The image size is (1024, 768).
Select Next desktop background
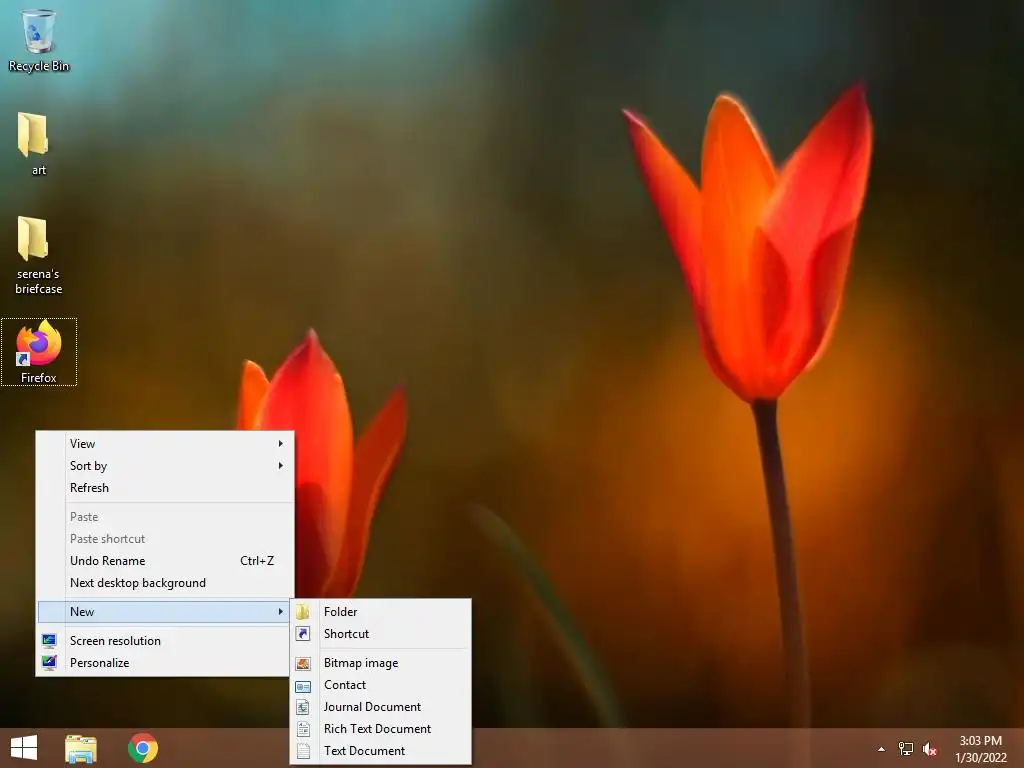click(x=165, y=583)
